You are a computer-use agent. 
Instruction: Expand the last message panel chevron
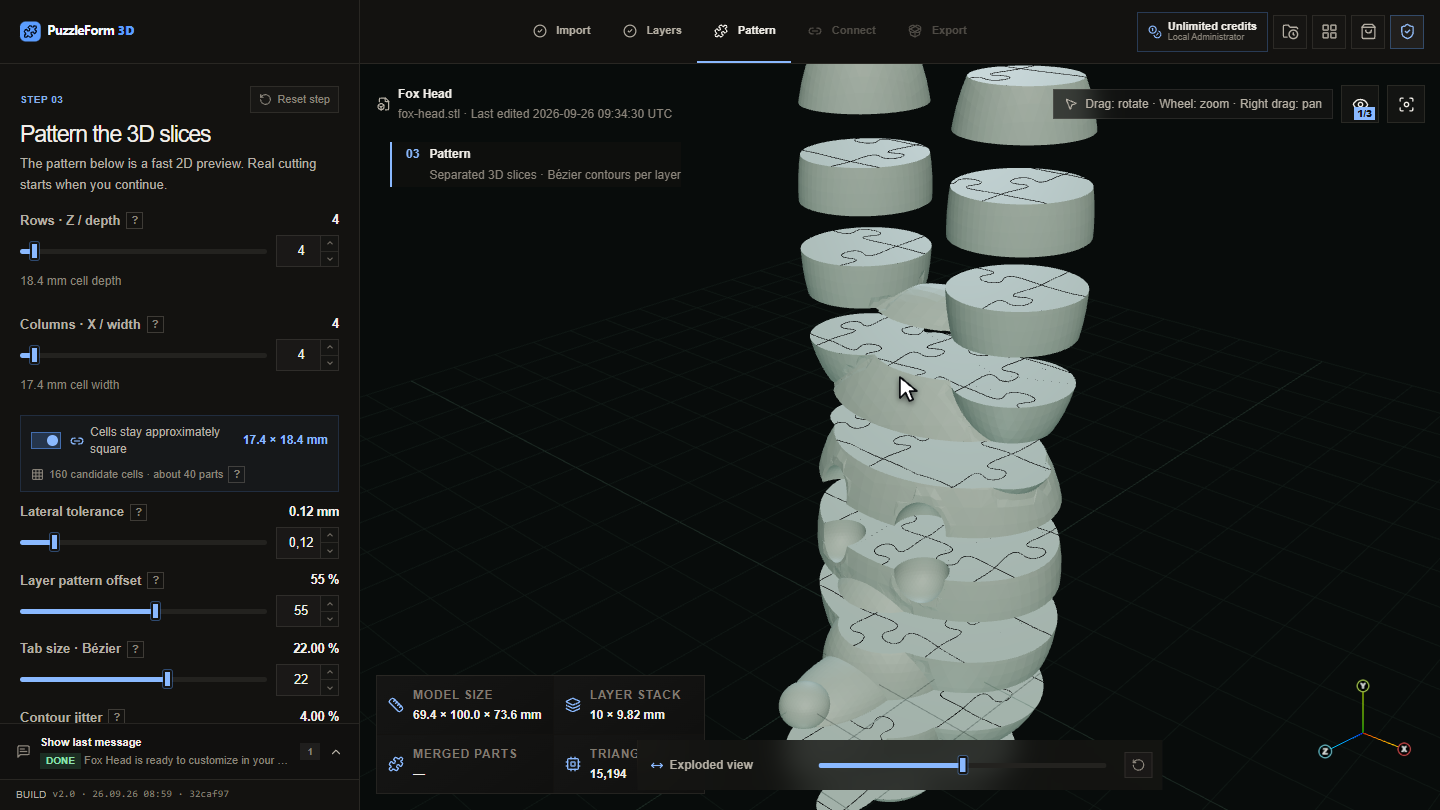tap(336, 752)
